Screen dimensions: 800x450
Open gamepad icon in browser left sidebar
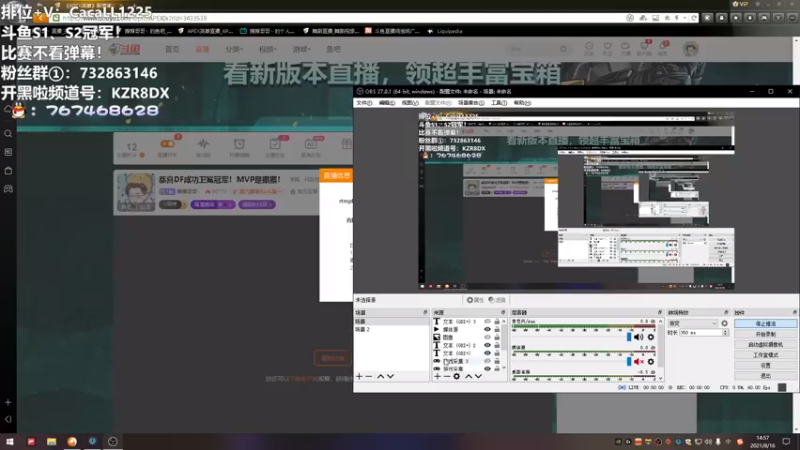8,189
